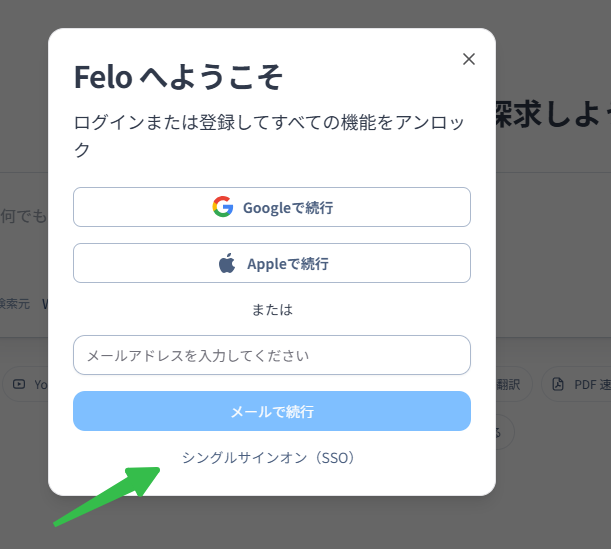Click the Apple logo icon
Viewport: 611px width, 549px height.
(227, 263)
